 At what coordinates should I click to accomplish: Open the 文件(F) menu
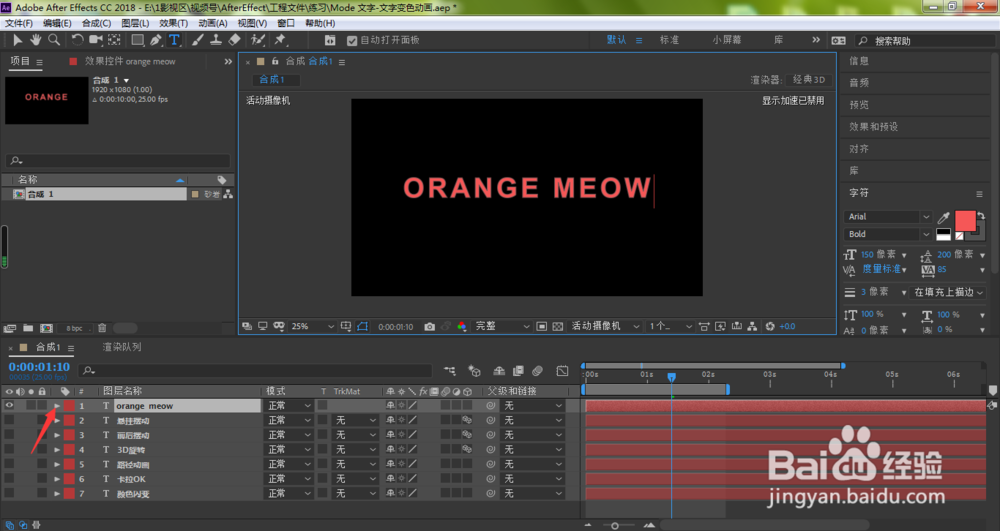(18, 23)
